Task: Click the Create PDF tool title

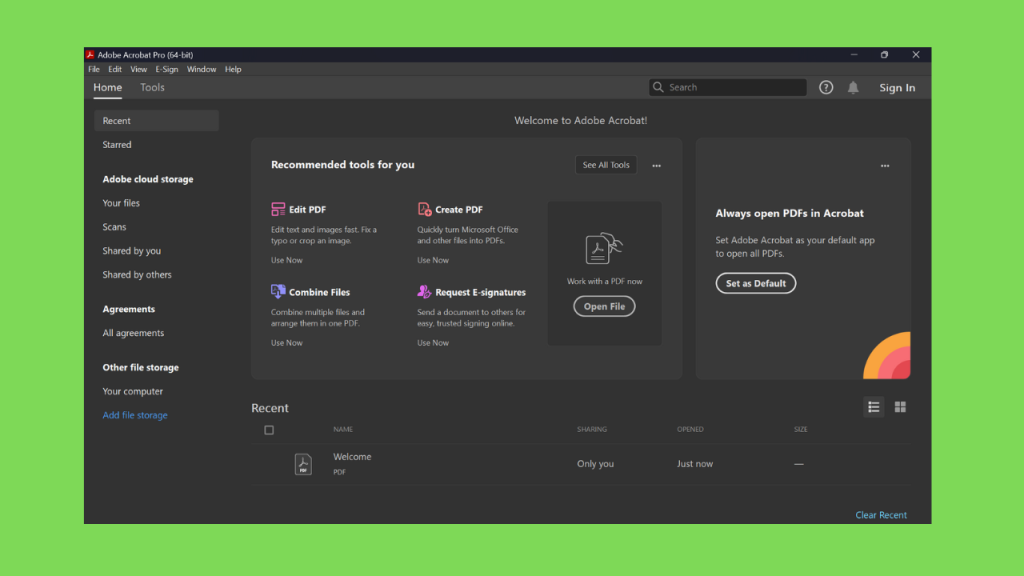Action: [x=459, y=210]
